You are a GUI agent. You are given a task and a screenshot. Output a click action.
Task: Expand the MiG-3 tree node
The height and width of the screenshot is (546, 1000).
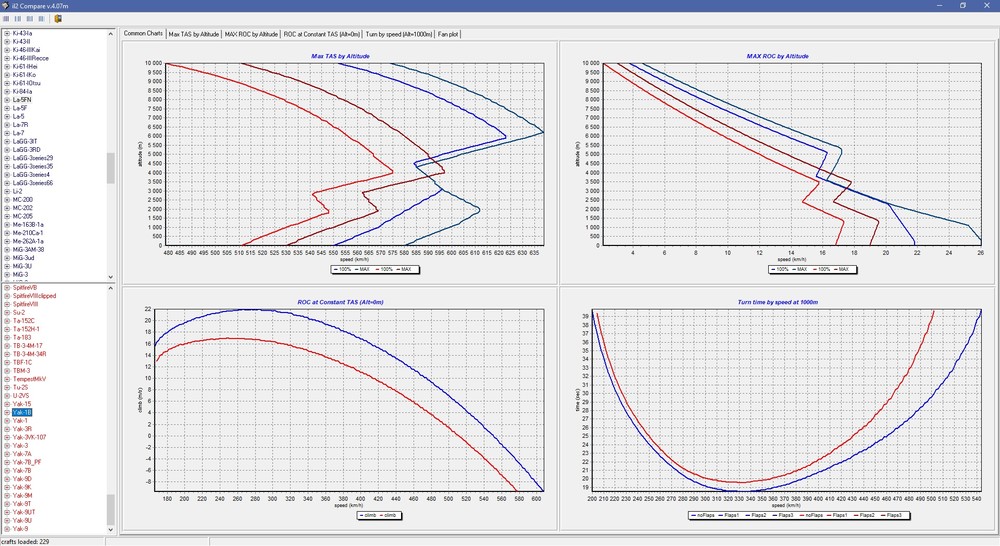point(7,274)
